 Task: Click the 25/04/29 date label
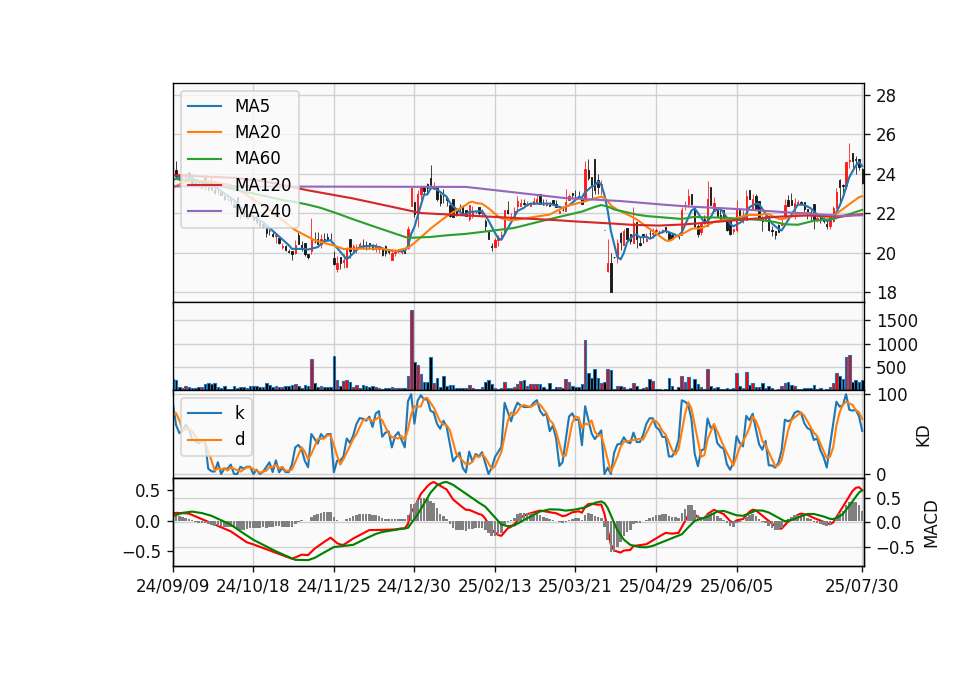click(656, 586)
